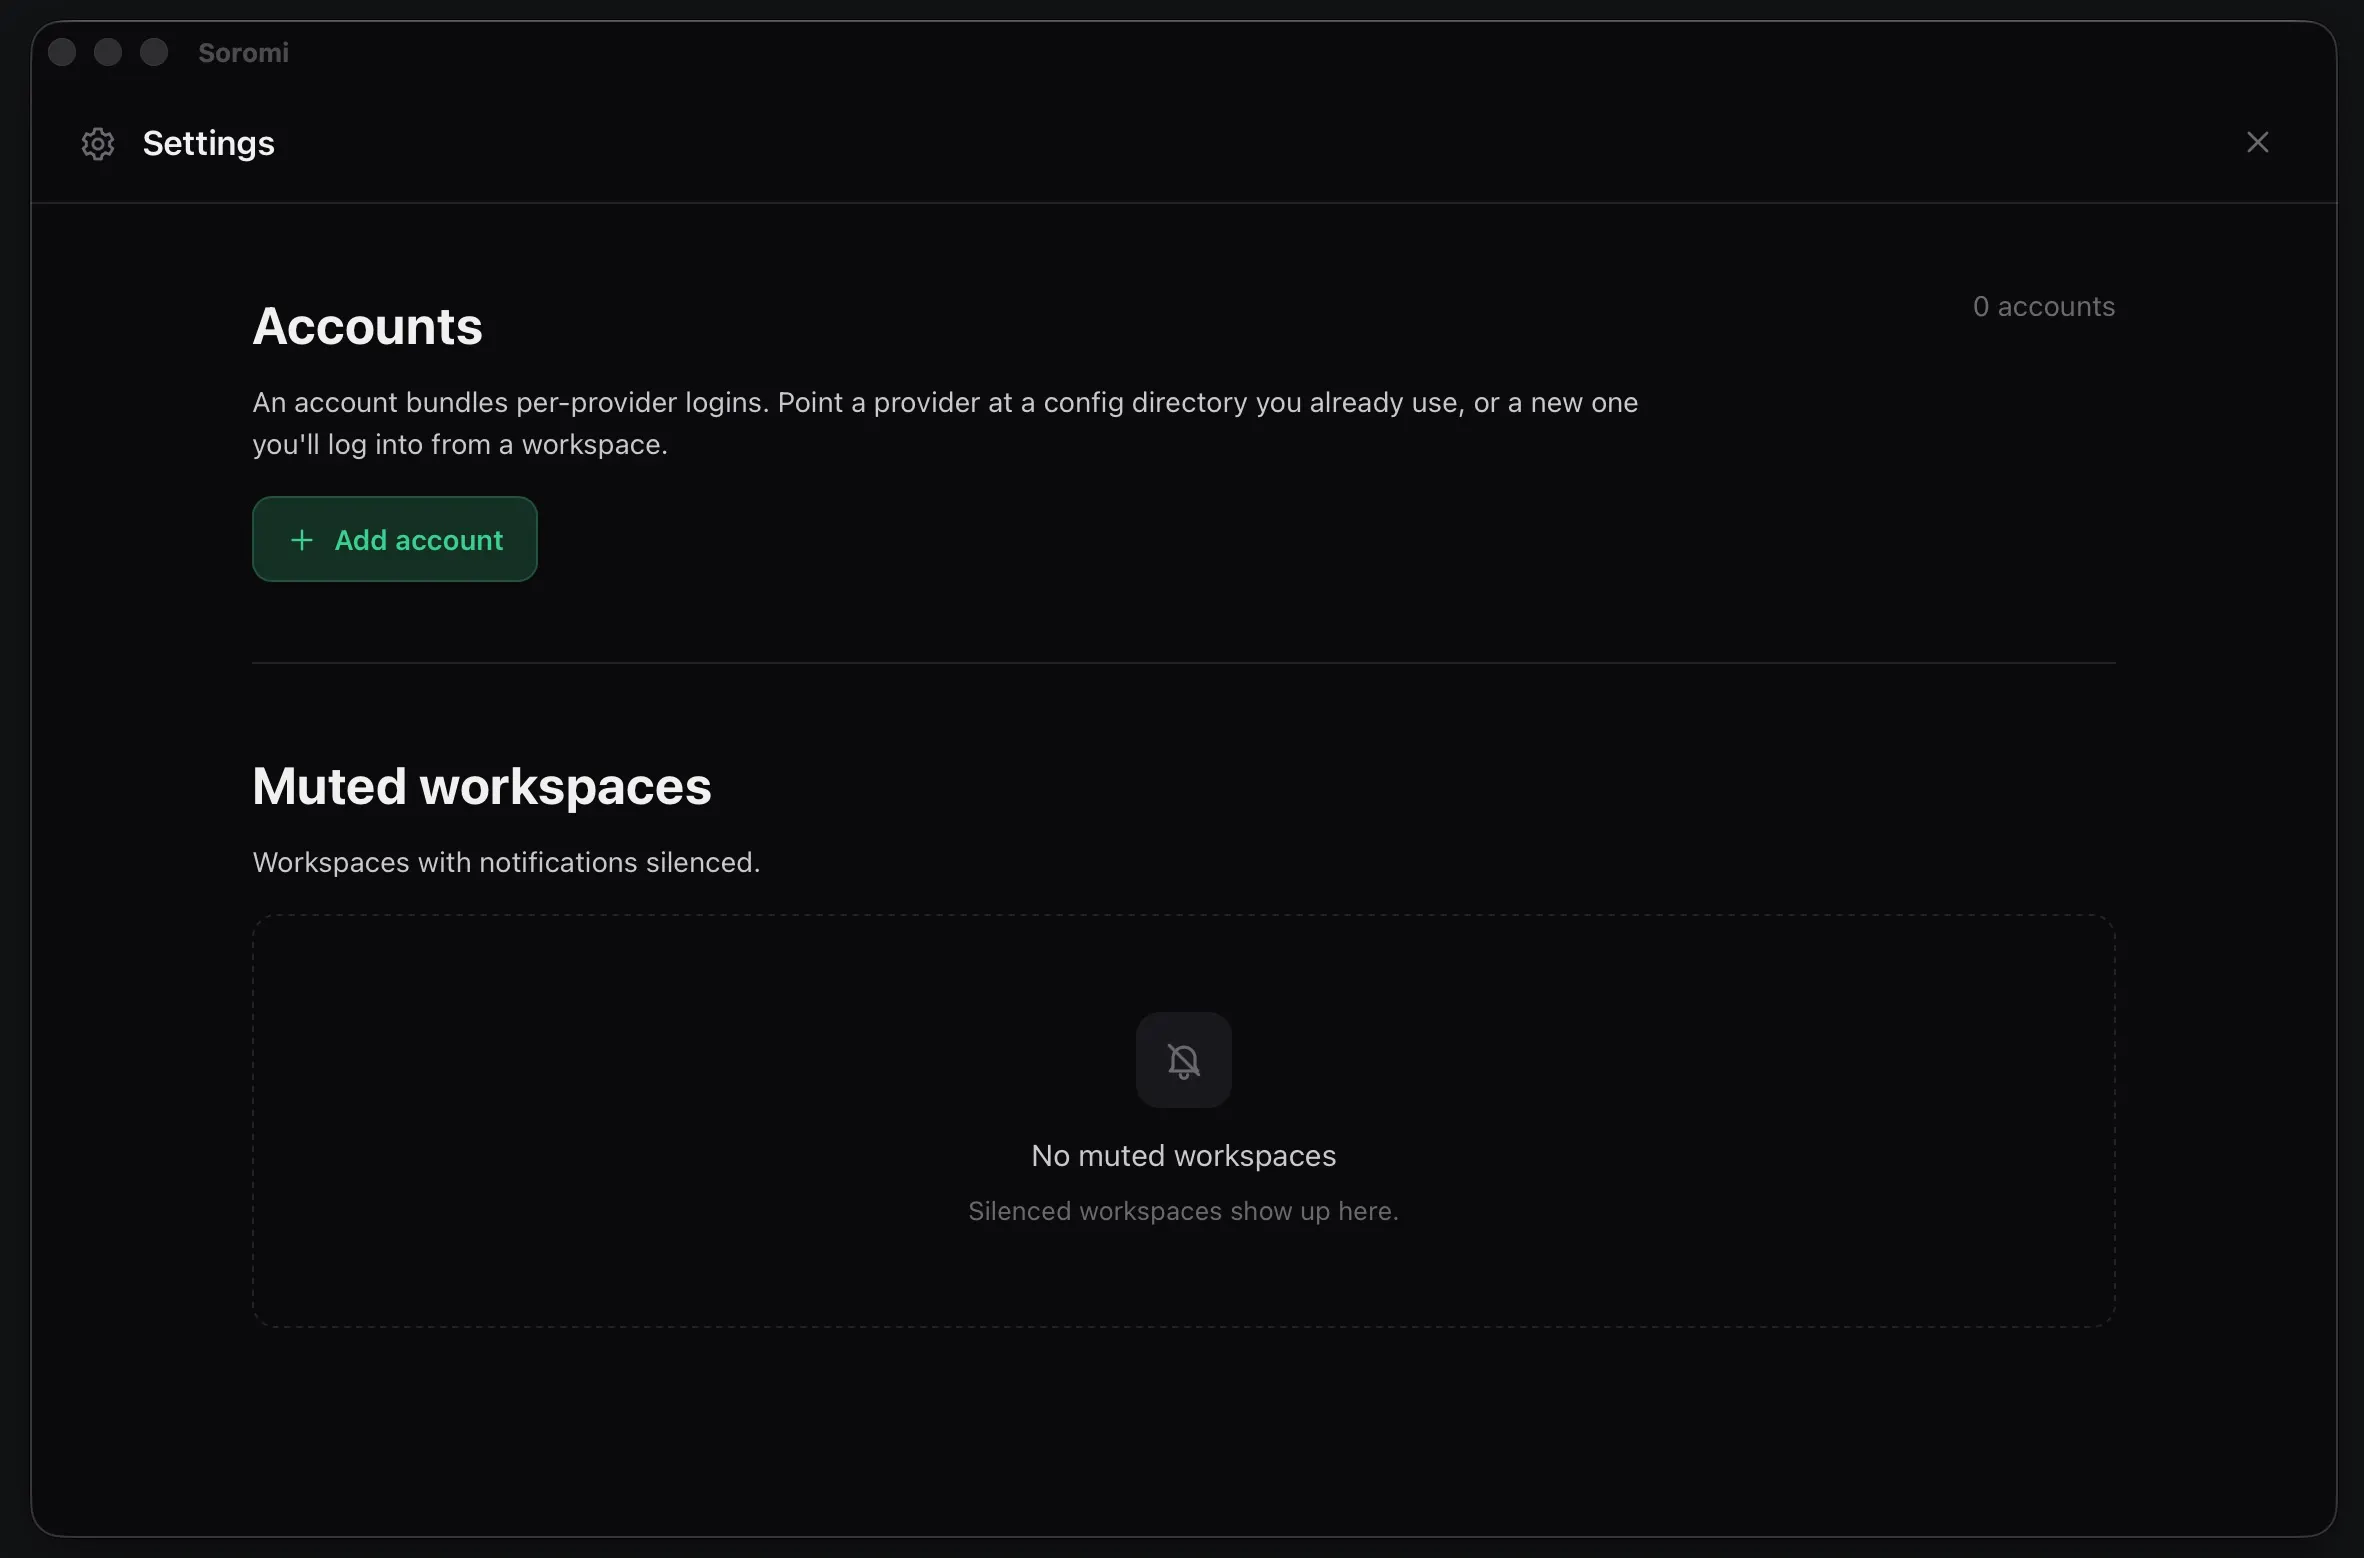The image size is (2364, 1558).
Task: Click the Muted workspaces heading
Action: point(482,786)
